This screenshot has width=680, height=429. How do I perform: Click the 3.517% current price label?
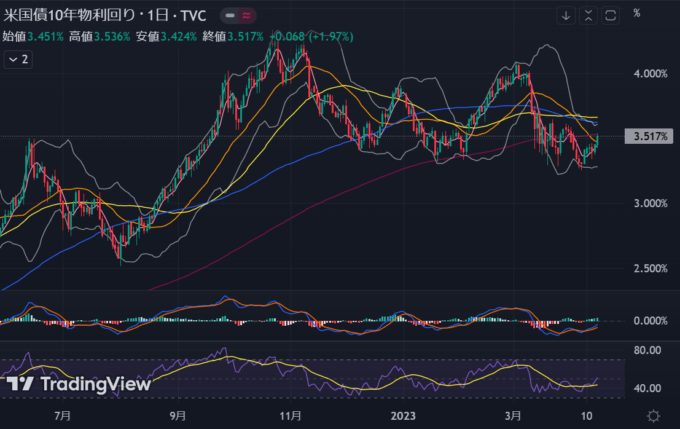point(651,136)
